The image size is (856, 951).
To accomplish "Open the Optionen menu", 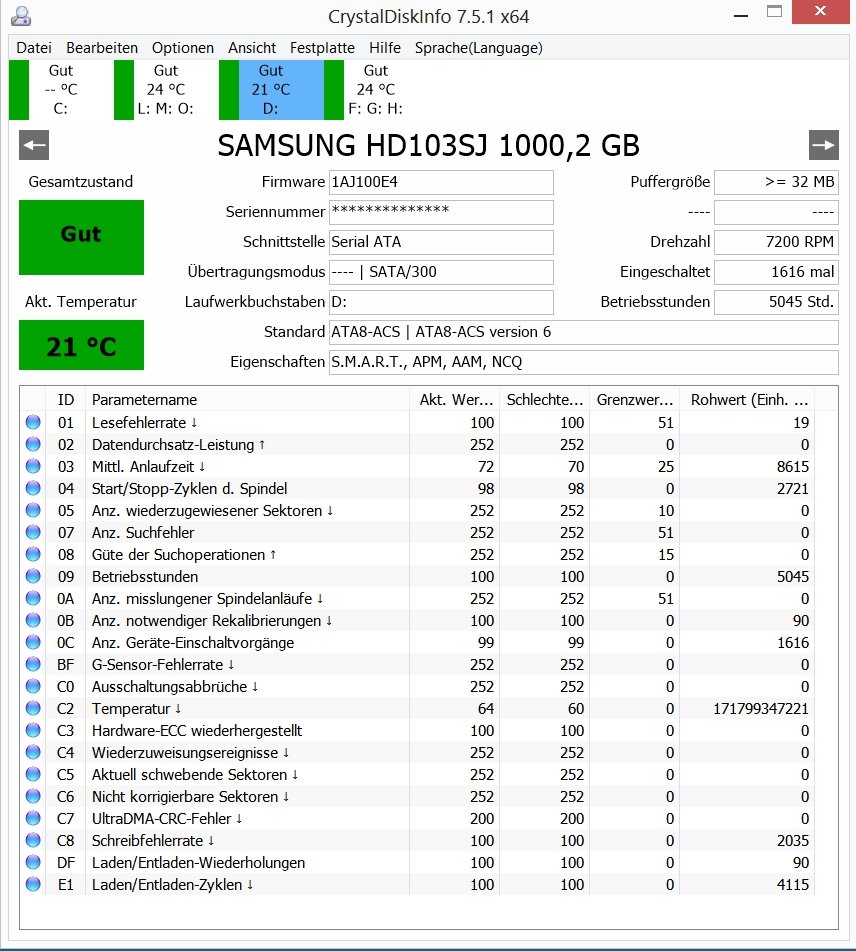I will point(183,48).
